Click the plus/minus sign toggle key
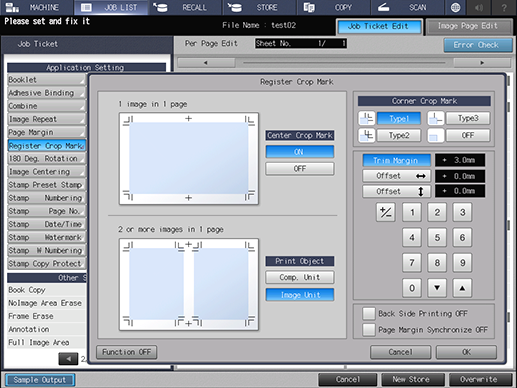The height and width of the screenshot is (388, 517). [x=386, y=212]
